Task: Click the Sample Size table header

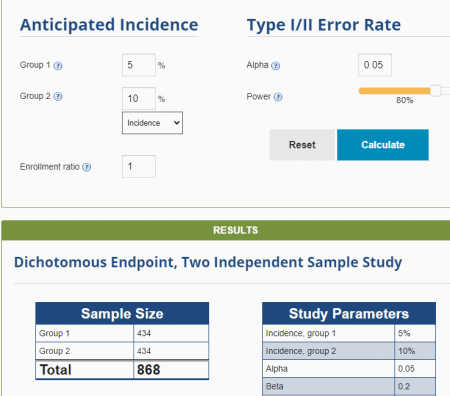Action: (x=122, y=313)
